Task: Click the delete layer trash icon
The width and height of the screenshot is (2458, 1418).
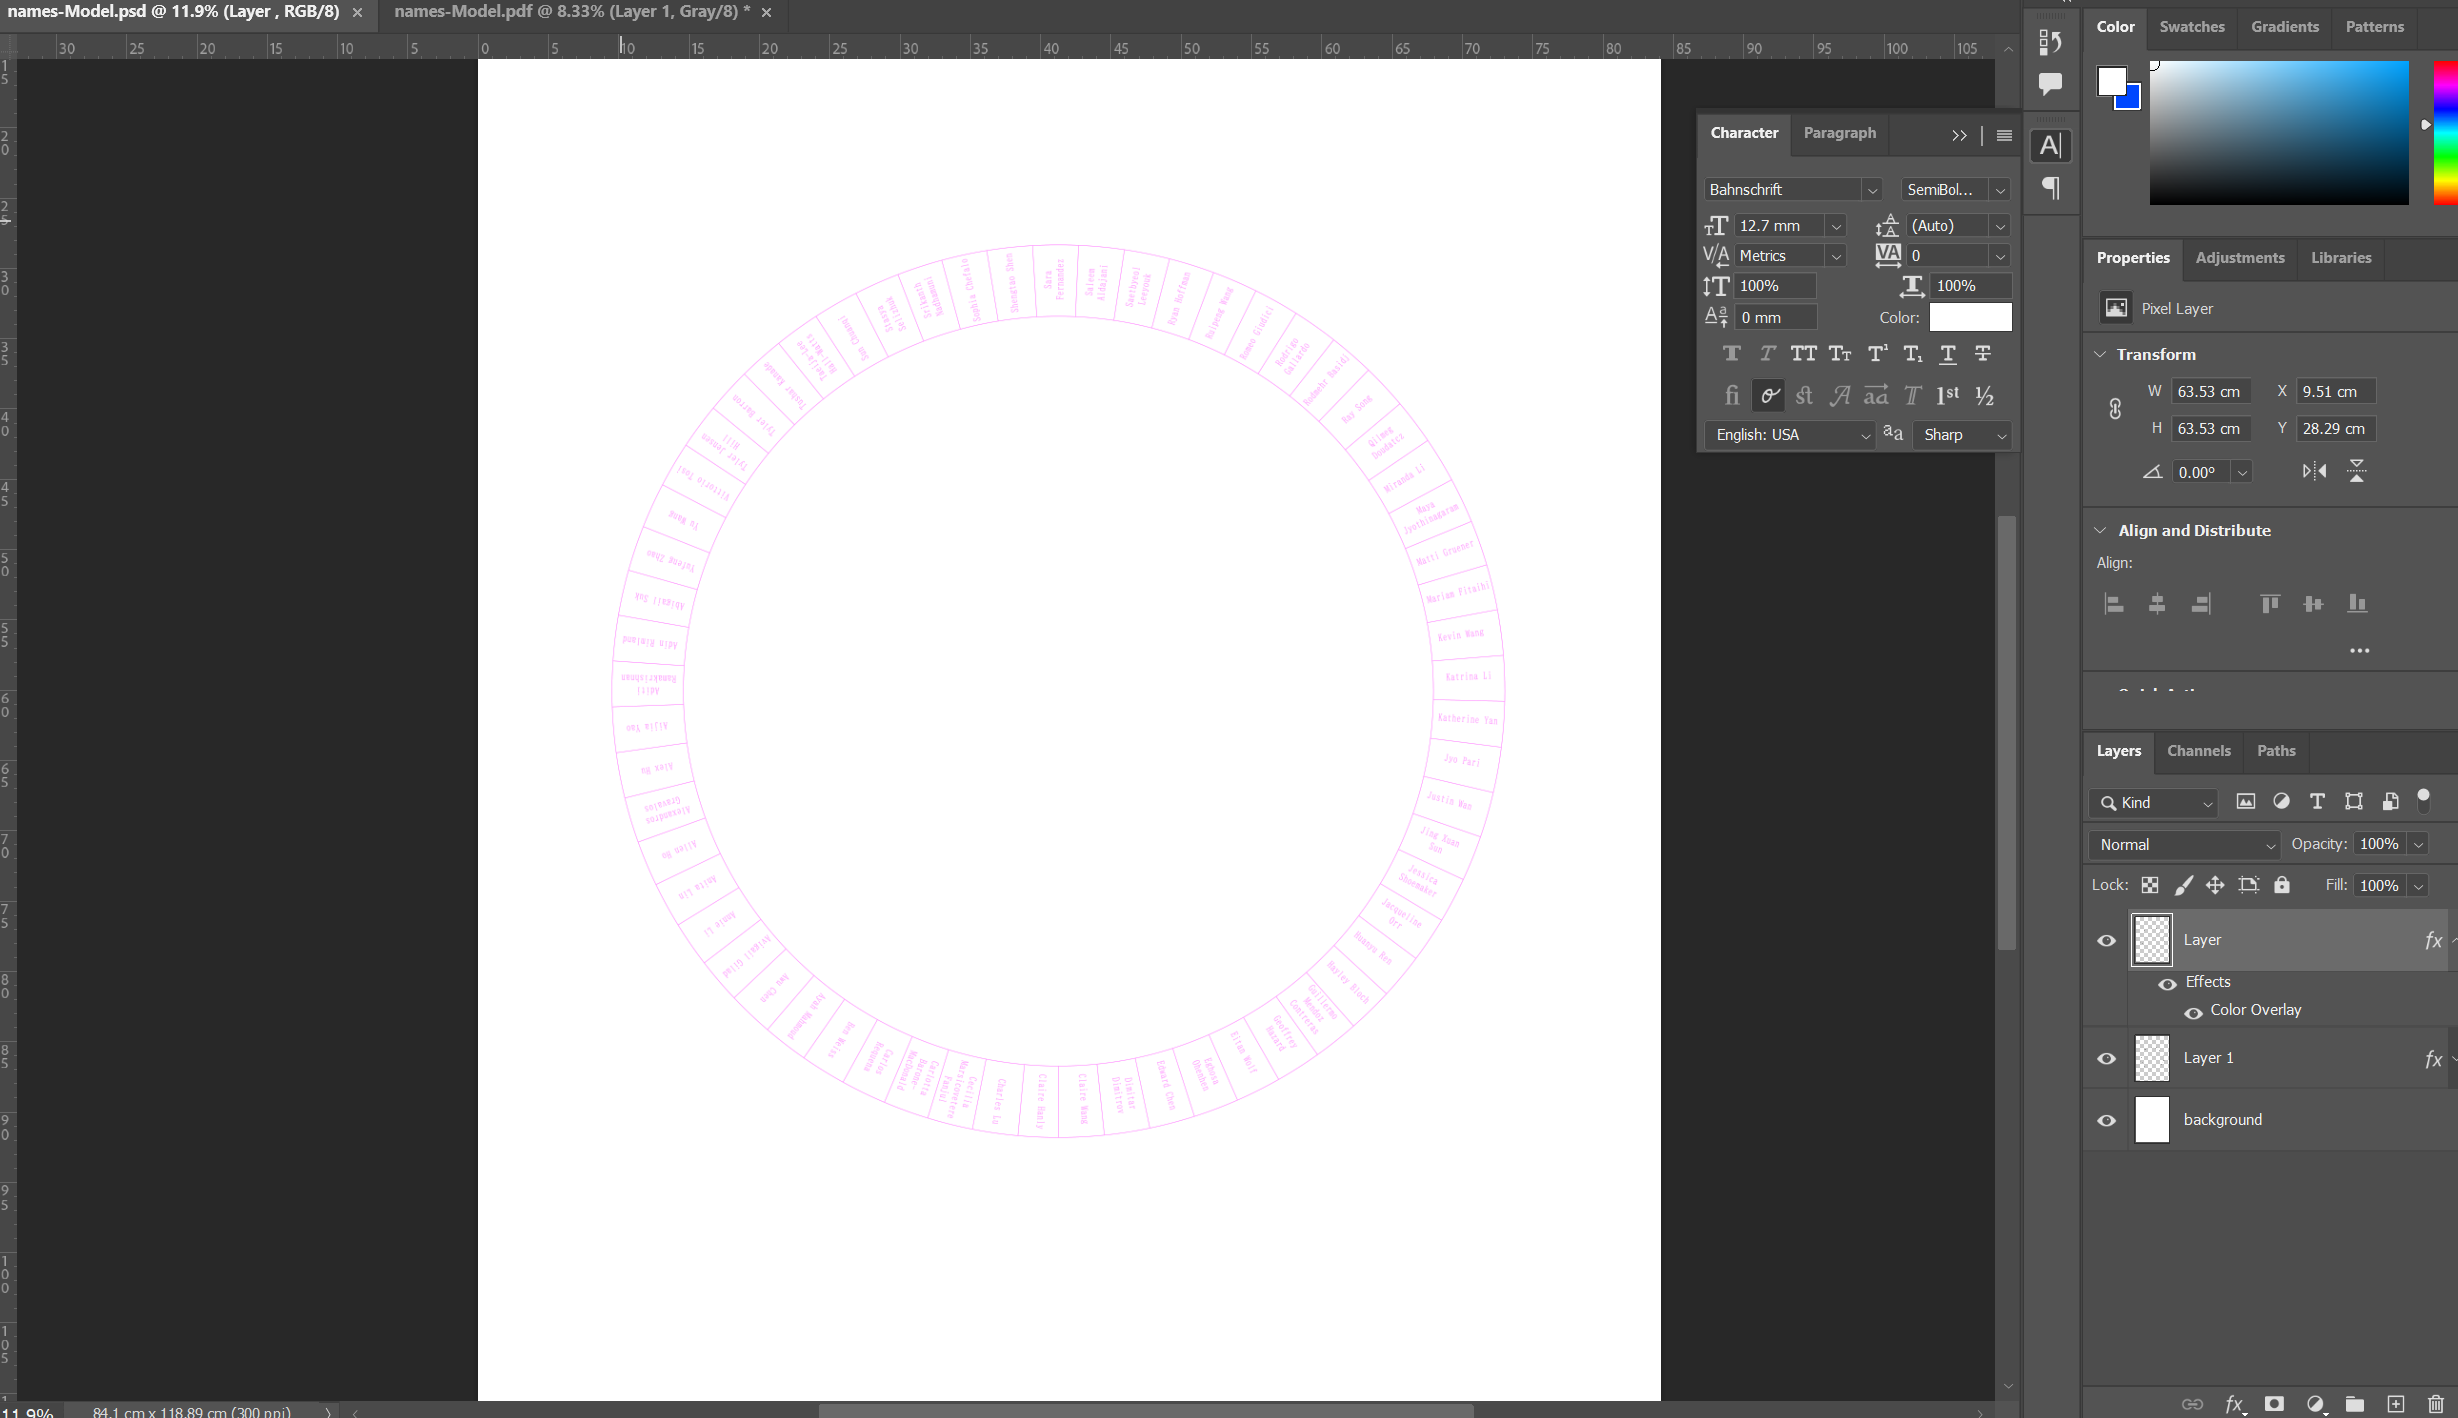Action: click(2436, 1404)
